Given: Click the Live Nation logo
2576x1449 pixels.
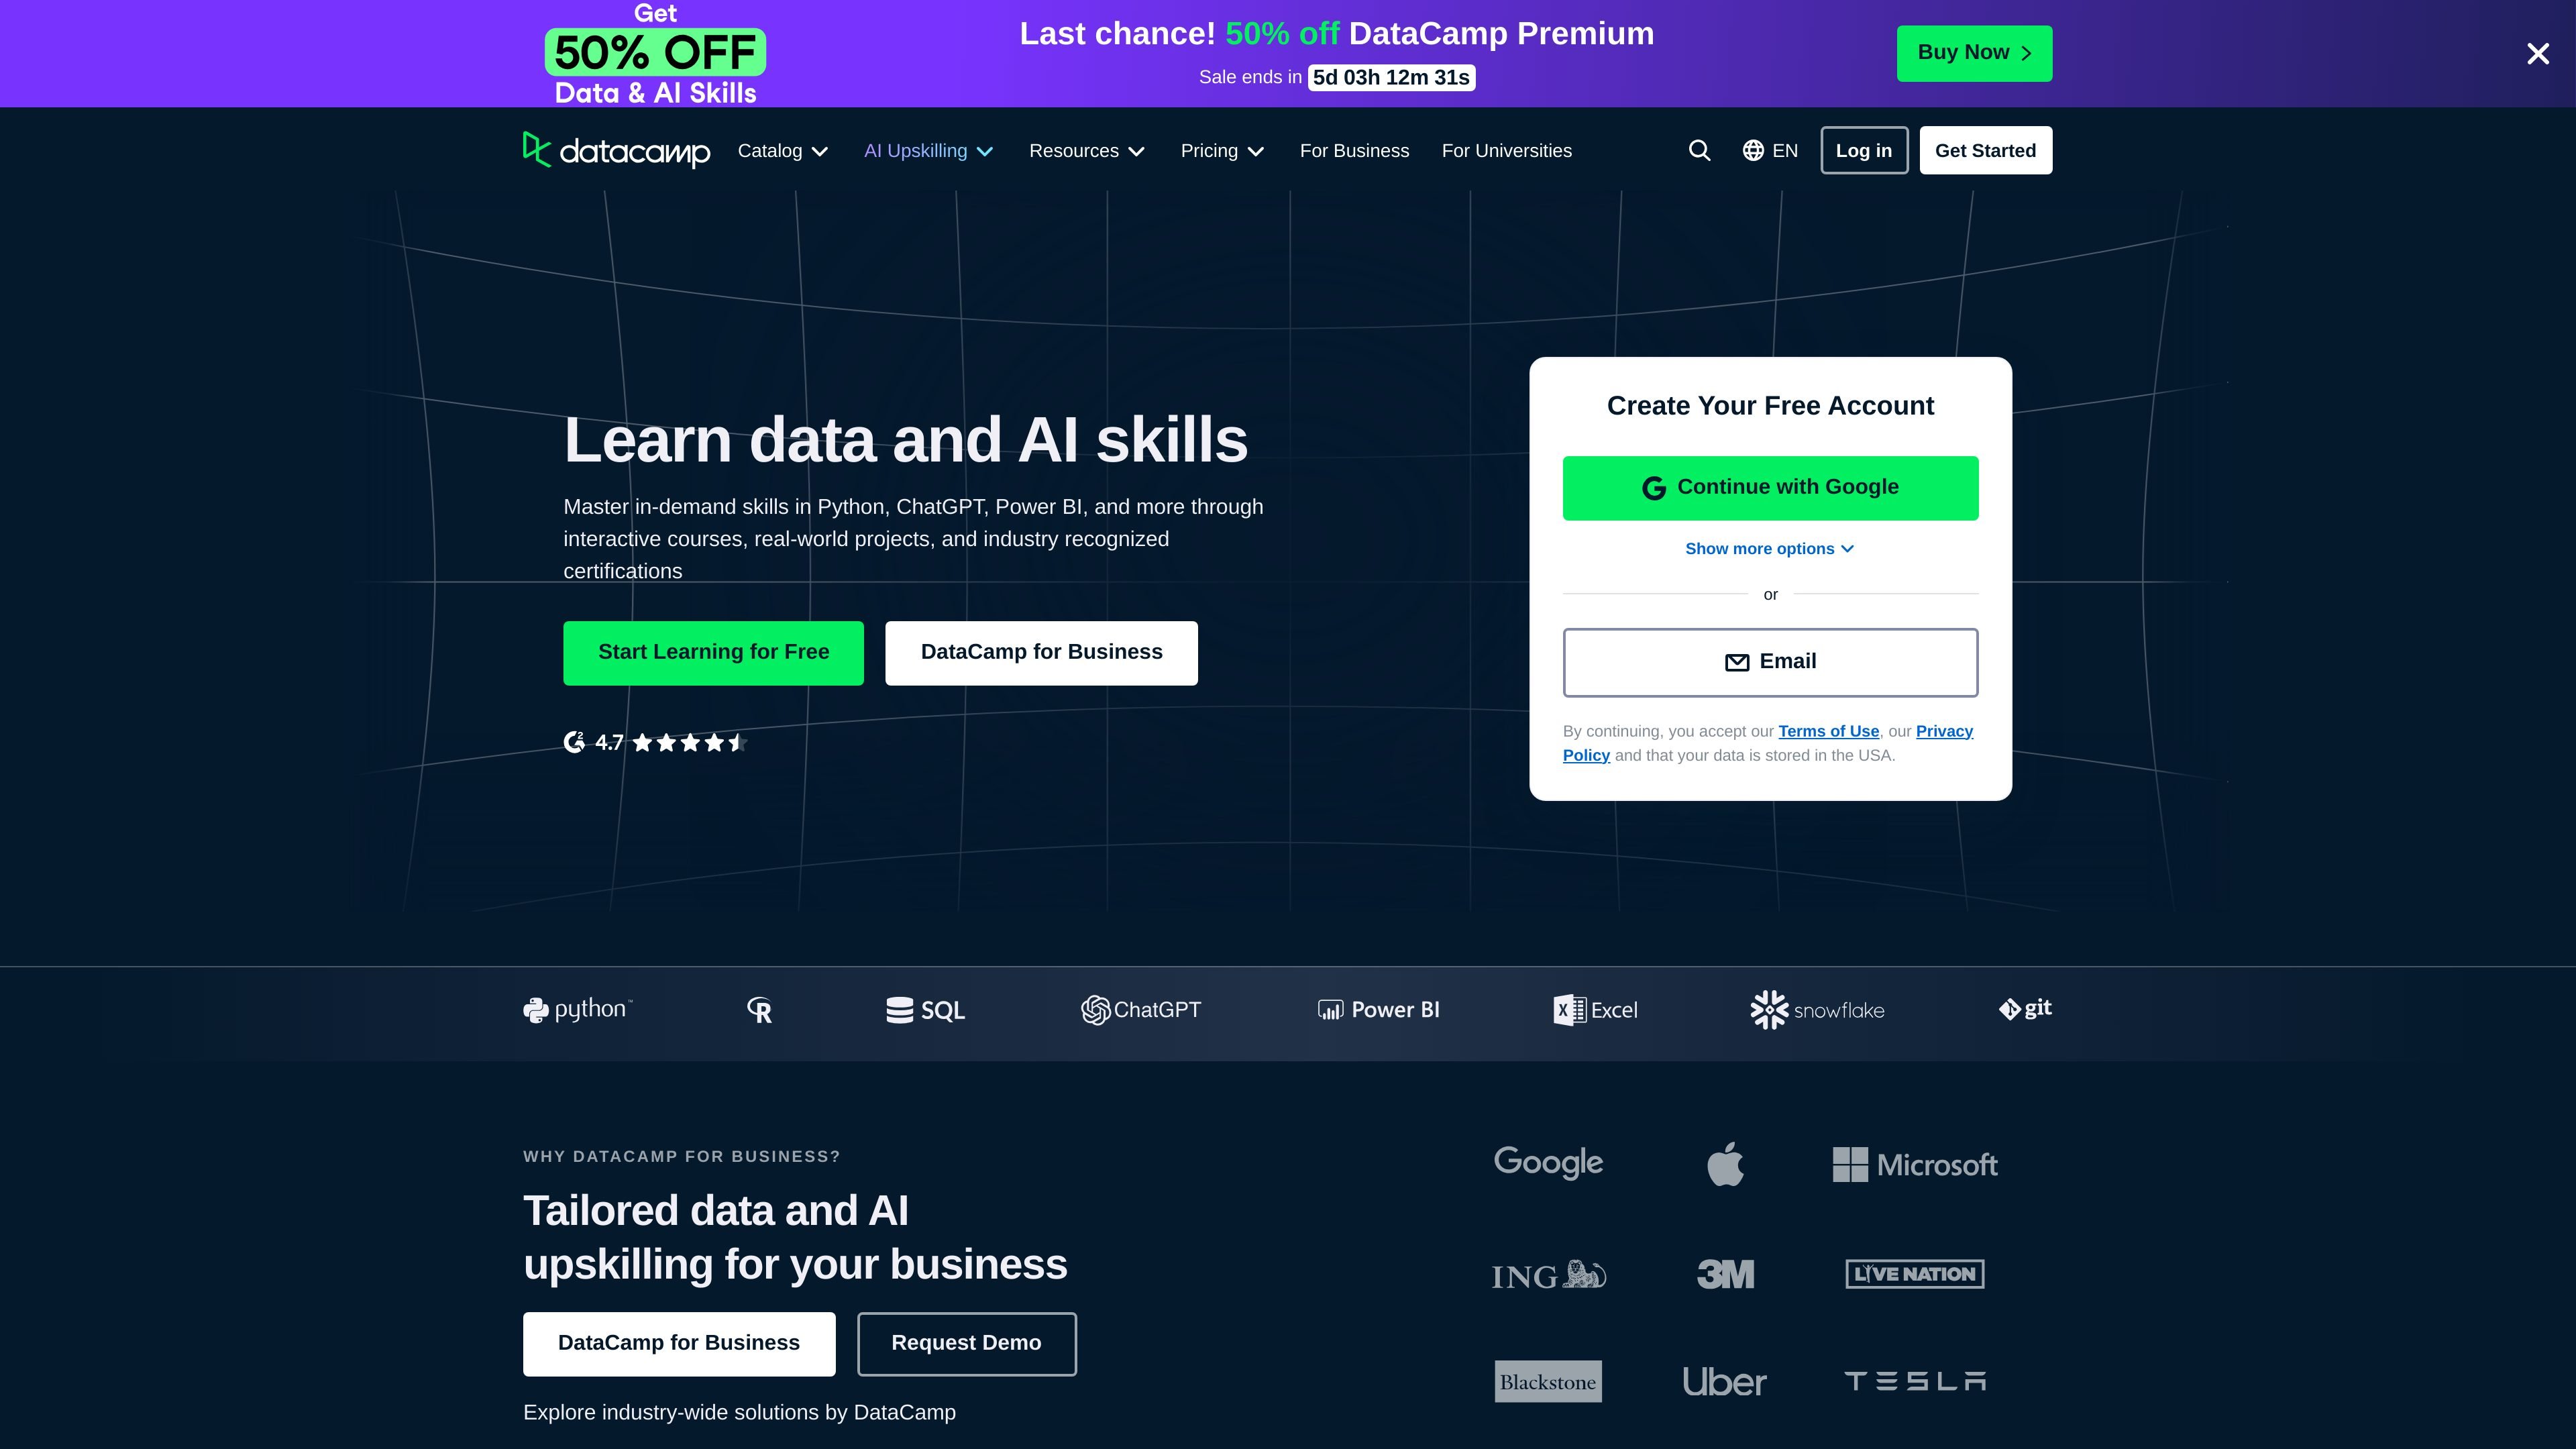Looking at the screenshot, I should pos(1915,1274).
